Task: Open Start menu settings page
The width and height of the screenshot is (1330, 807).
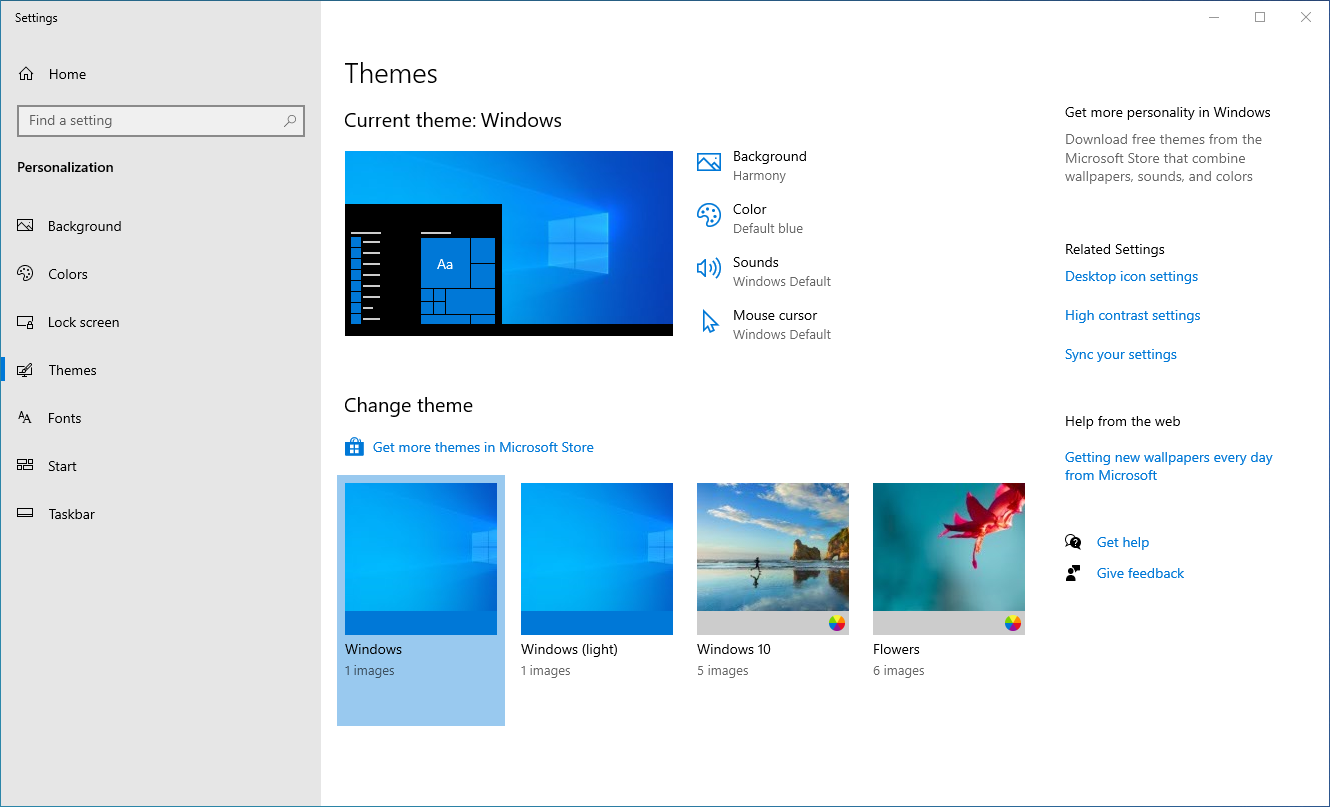Action: (x=160, y=466)
